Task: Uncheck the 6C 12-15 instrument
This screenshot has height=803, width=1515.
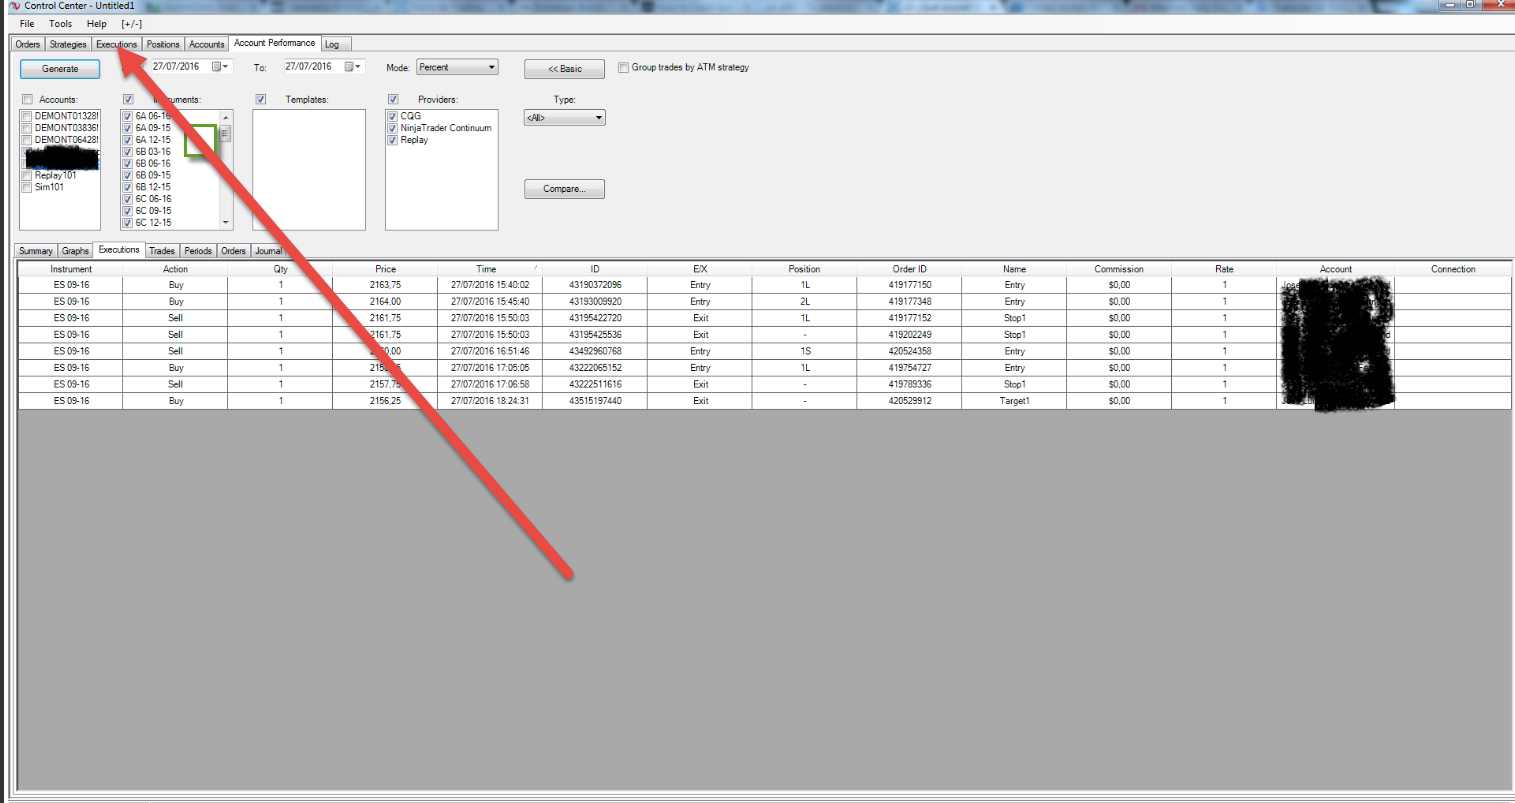Action: tap(128, 222)
